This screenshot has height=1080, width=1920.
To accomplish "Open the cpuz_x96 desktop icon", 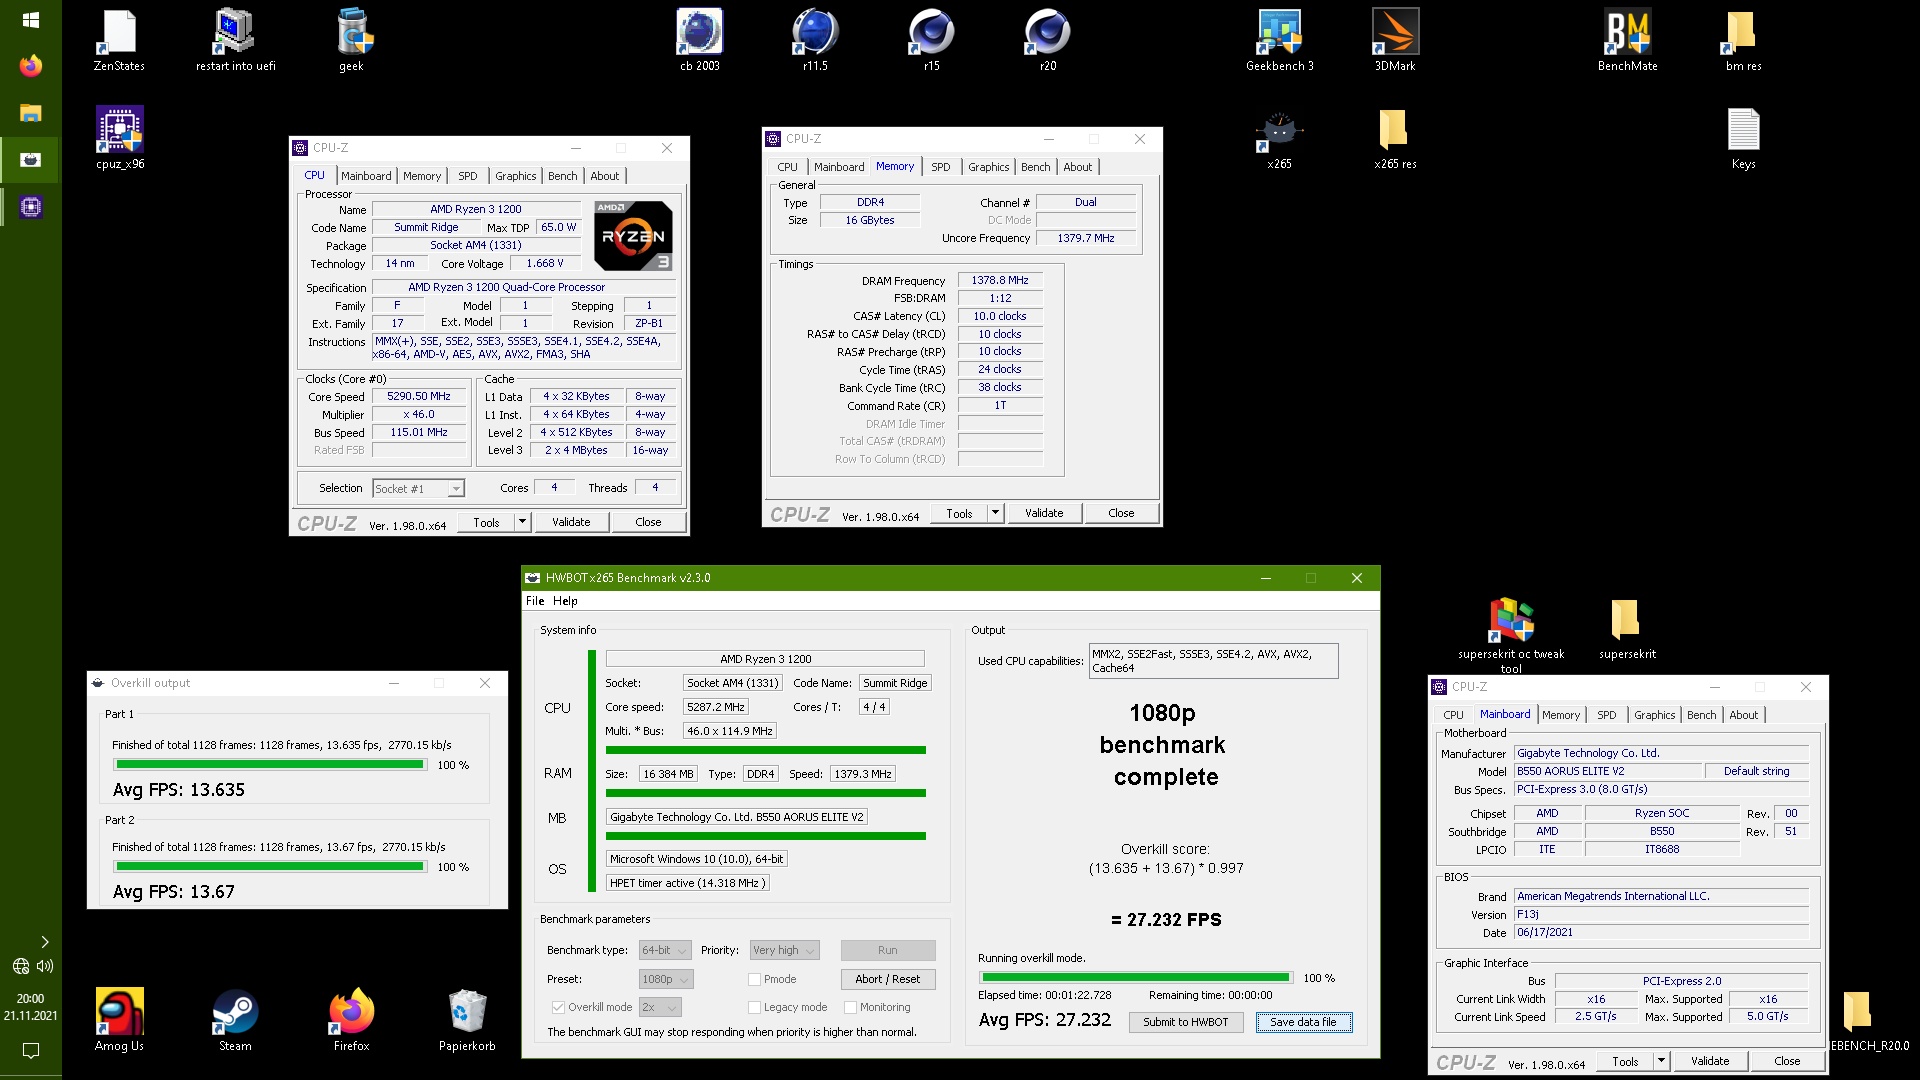I will [119, 139].
